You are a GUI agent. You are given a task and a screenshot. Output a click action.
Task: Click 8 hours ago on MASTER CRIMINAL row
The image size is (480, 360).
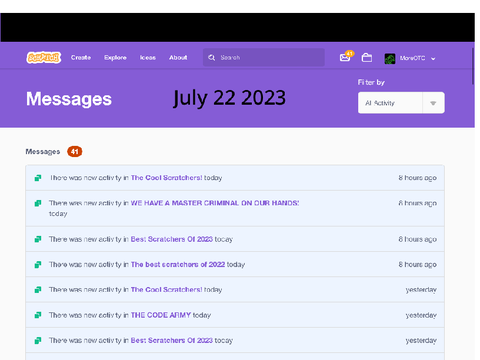(x=417, y=203)
